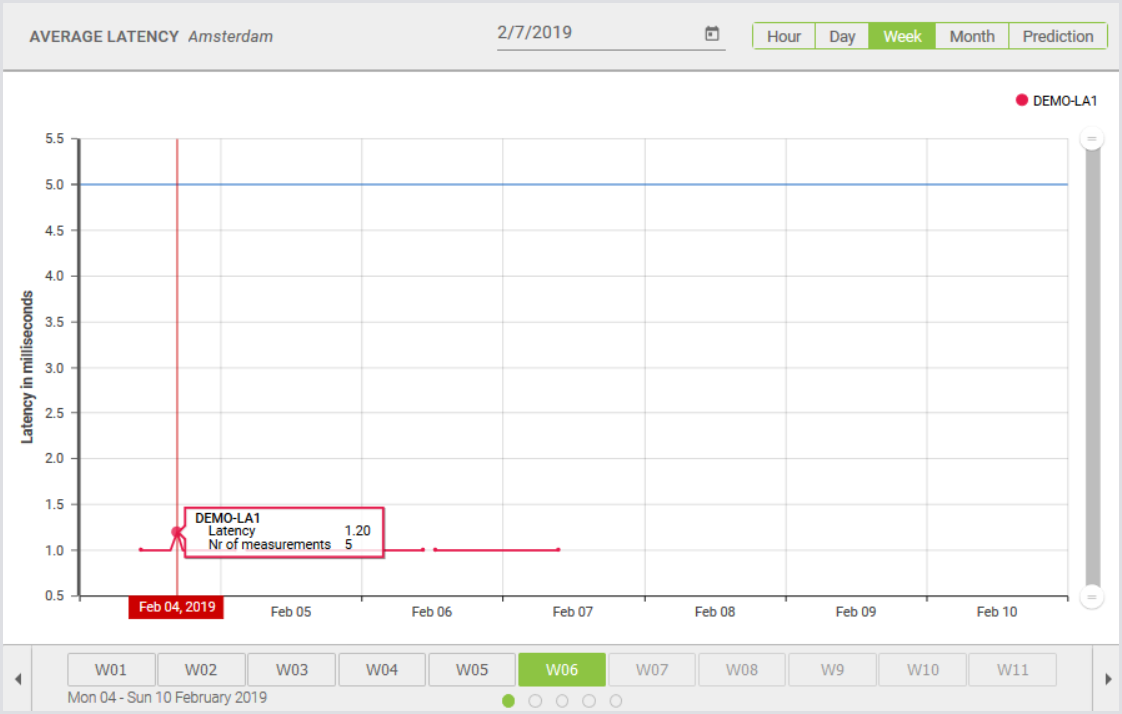Open the Prediction view
This screenshot has width=1122, height=714.
(x=1057, y=35)
